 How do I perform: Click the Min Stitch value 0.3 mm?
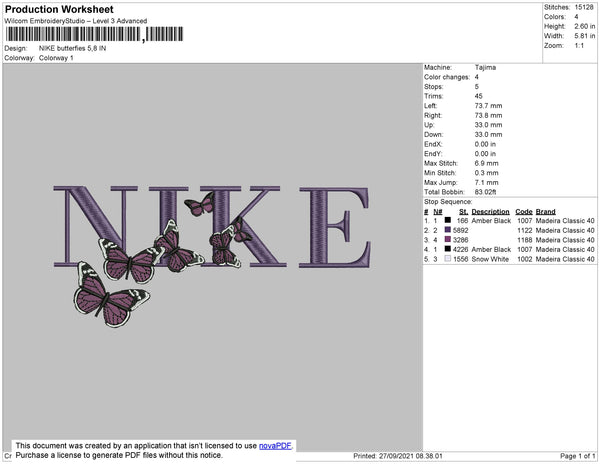click(x=486, y=173)
